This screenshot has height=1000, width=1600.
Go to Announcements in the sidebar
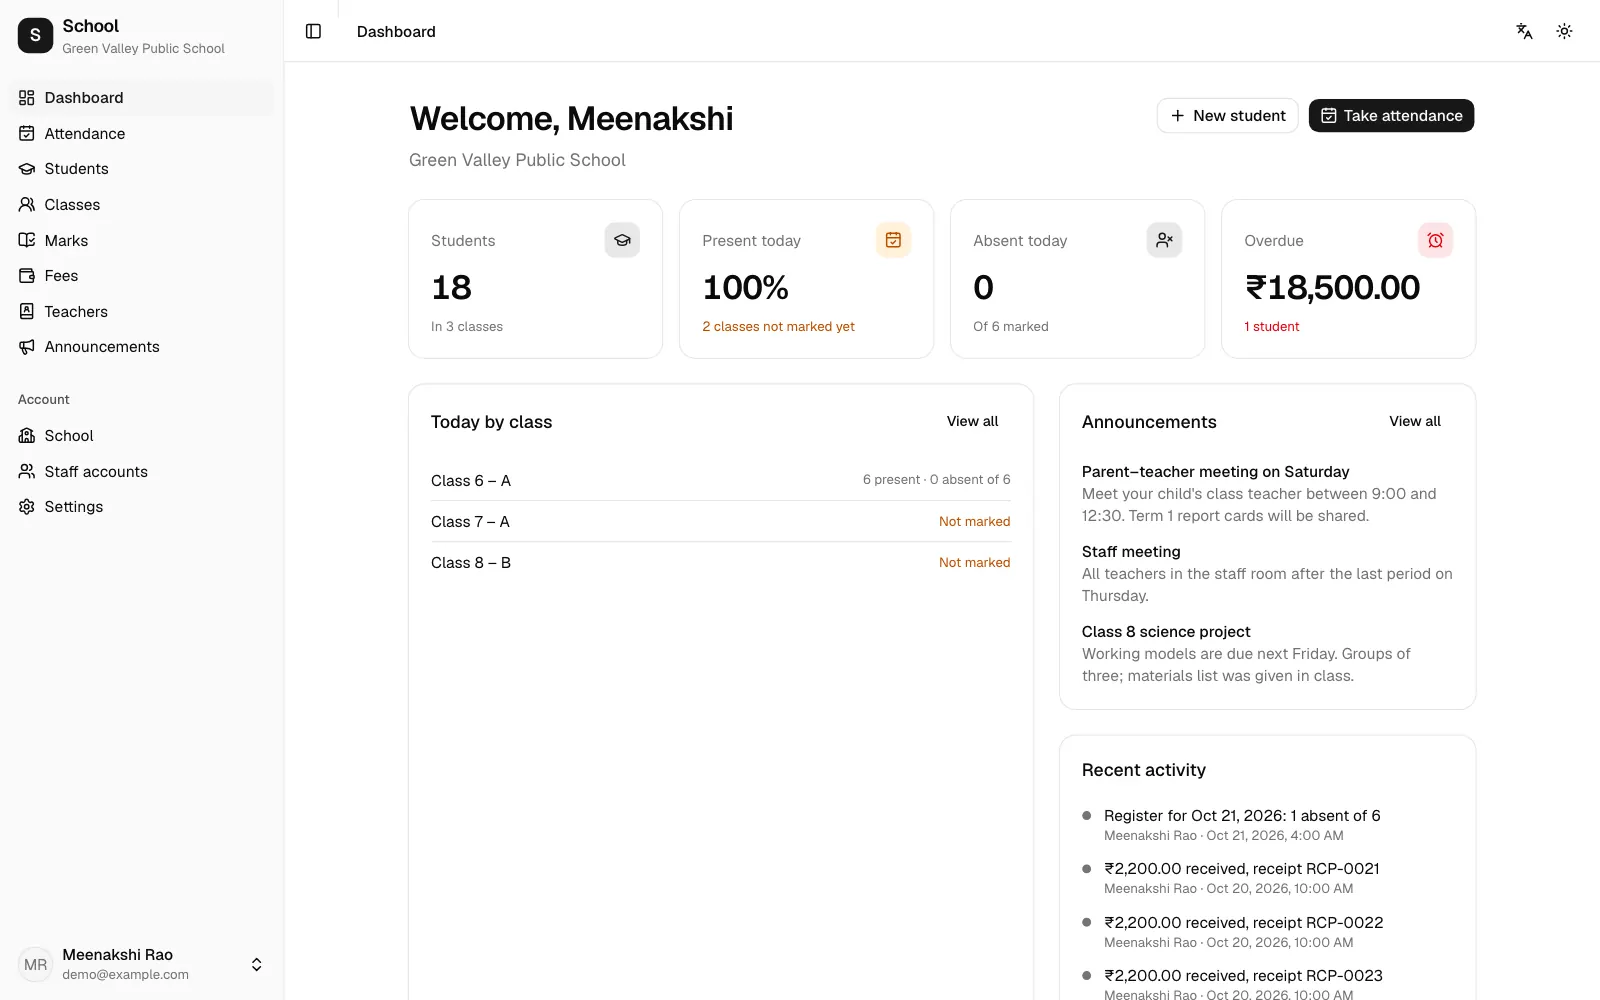tap(142, 347)
